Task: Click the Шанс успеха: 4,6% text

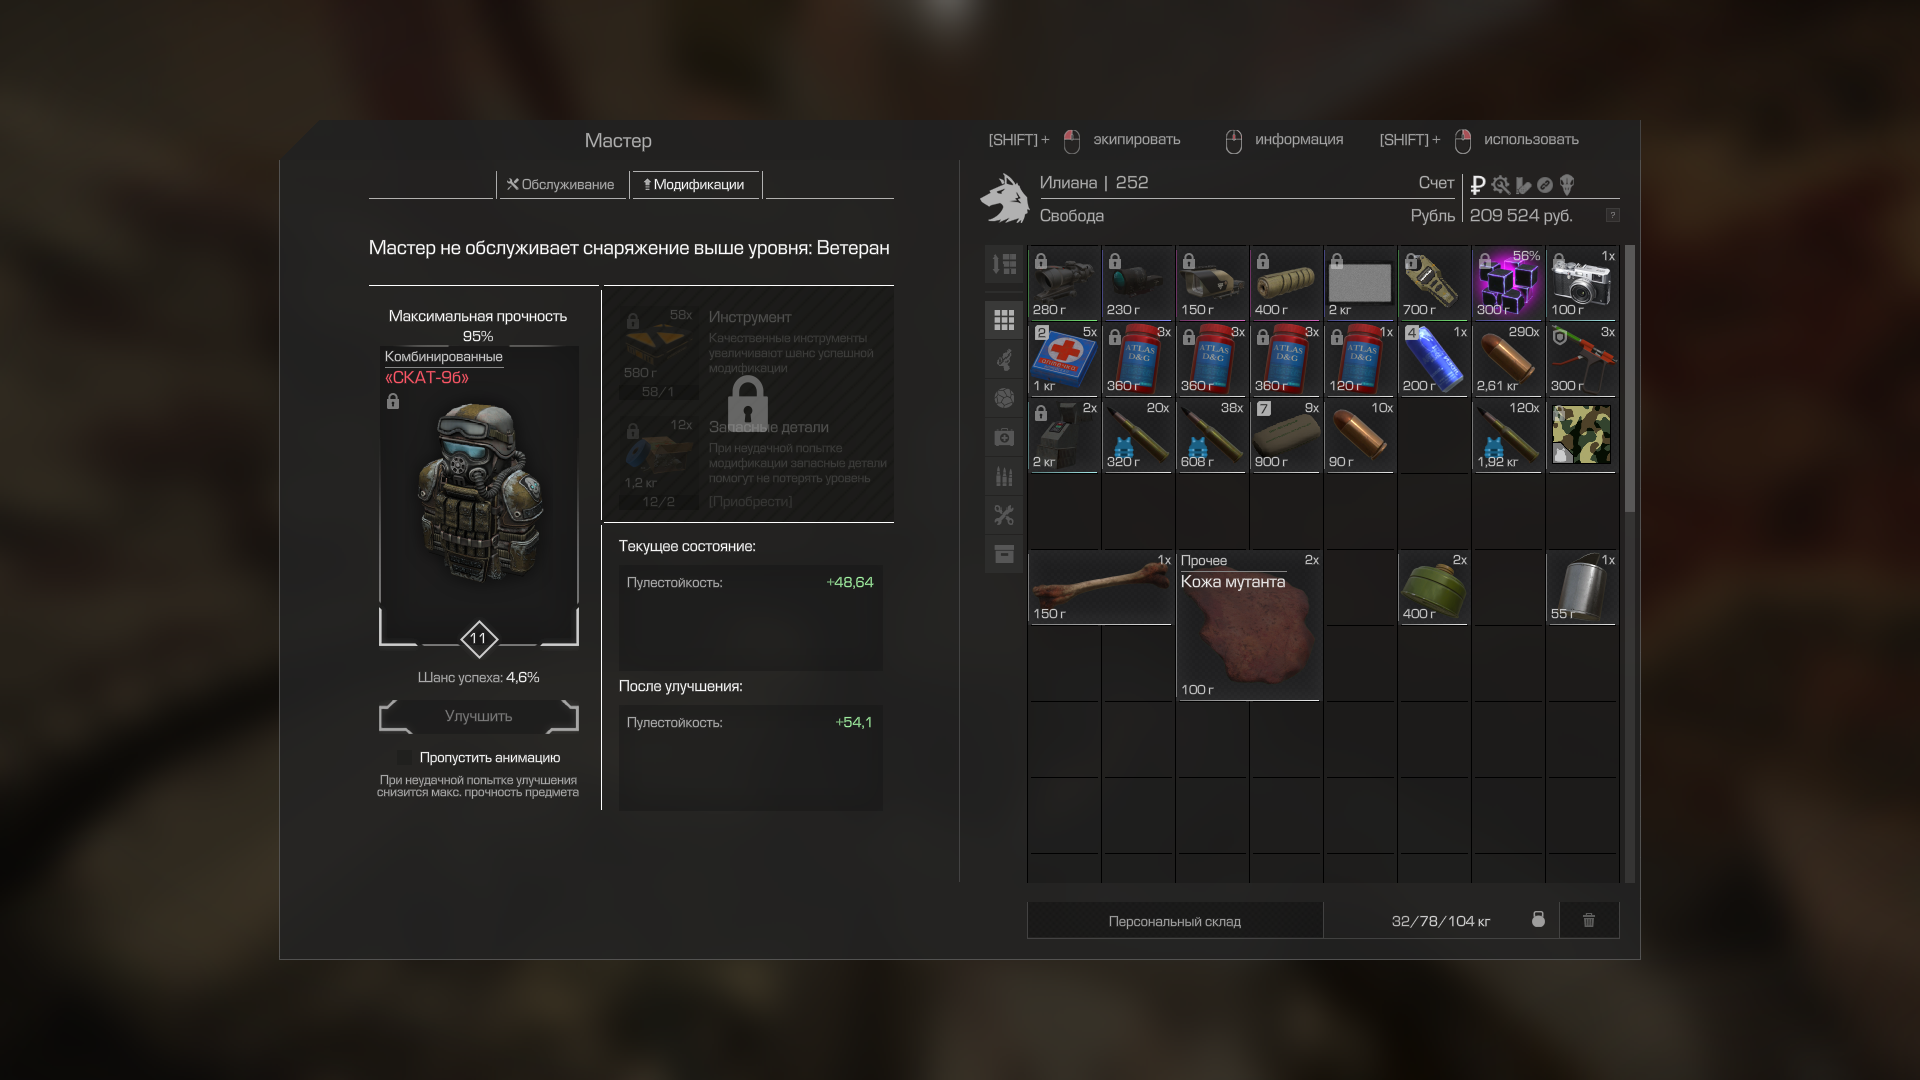Action: 478,677
